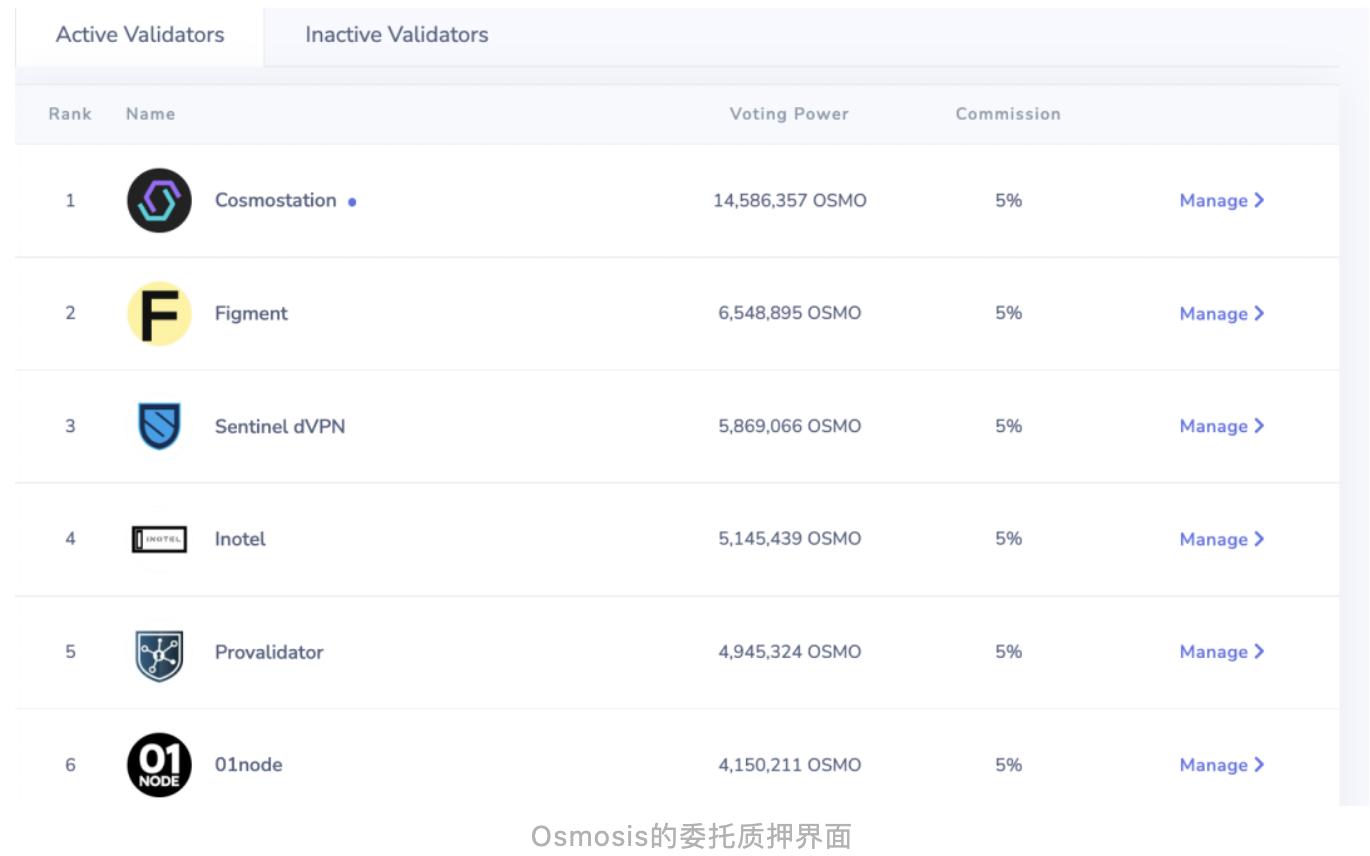Open Manage for Figment validator
Screen dimensions: 1370x856
(x=1221, y=314)
